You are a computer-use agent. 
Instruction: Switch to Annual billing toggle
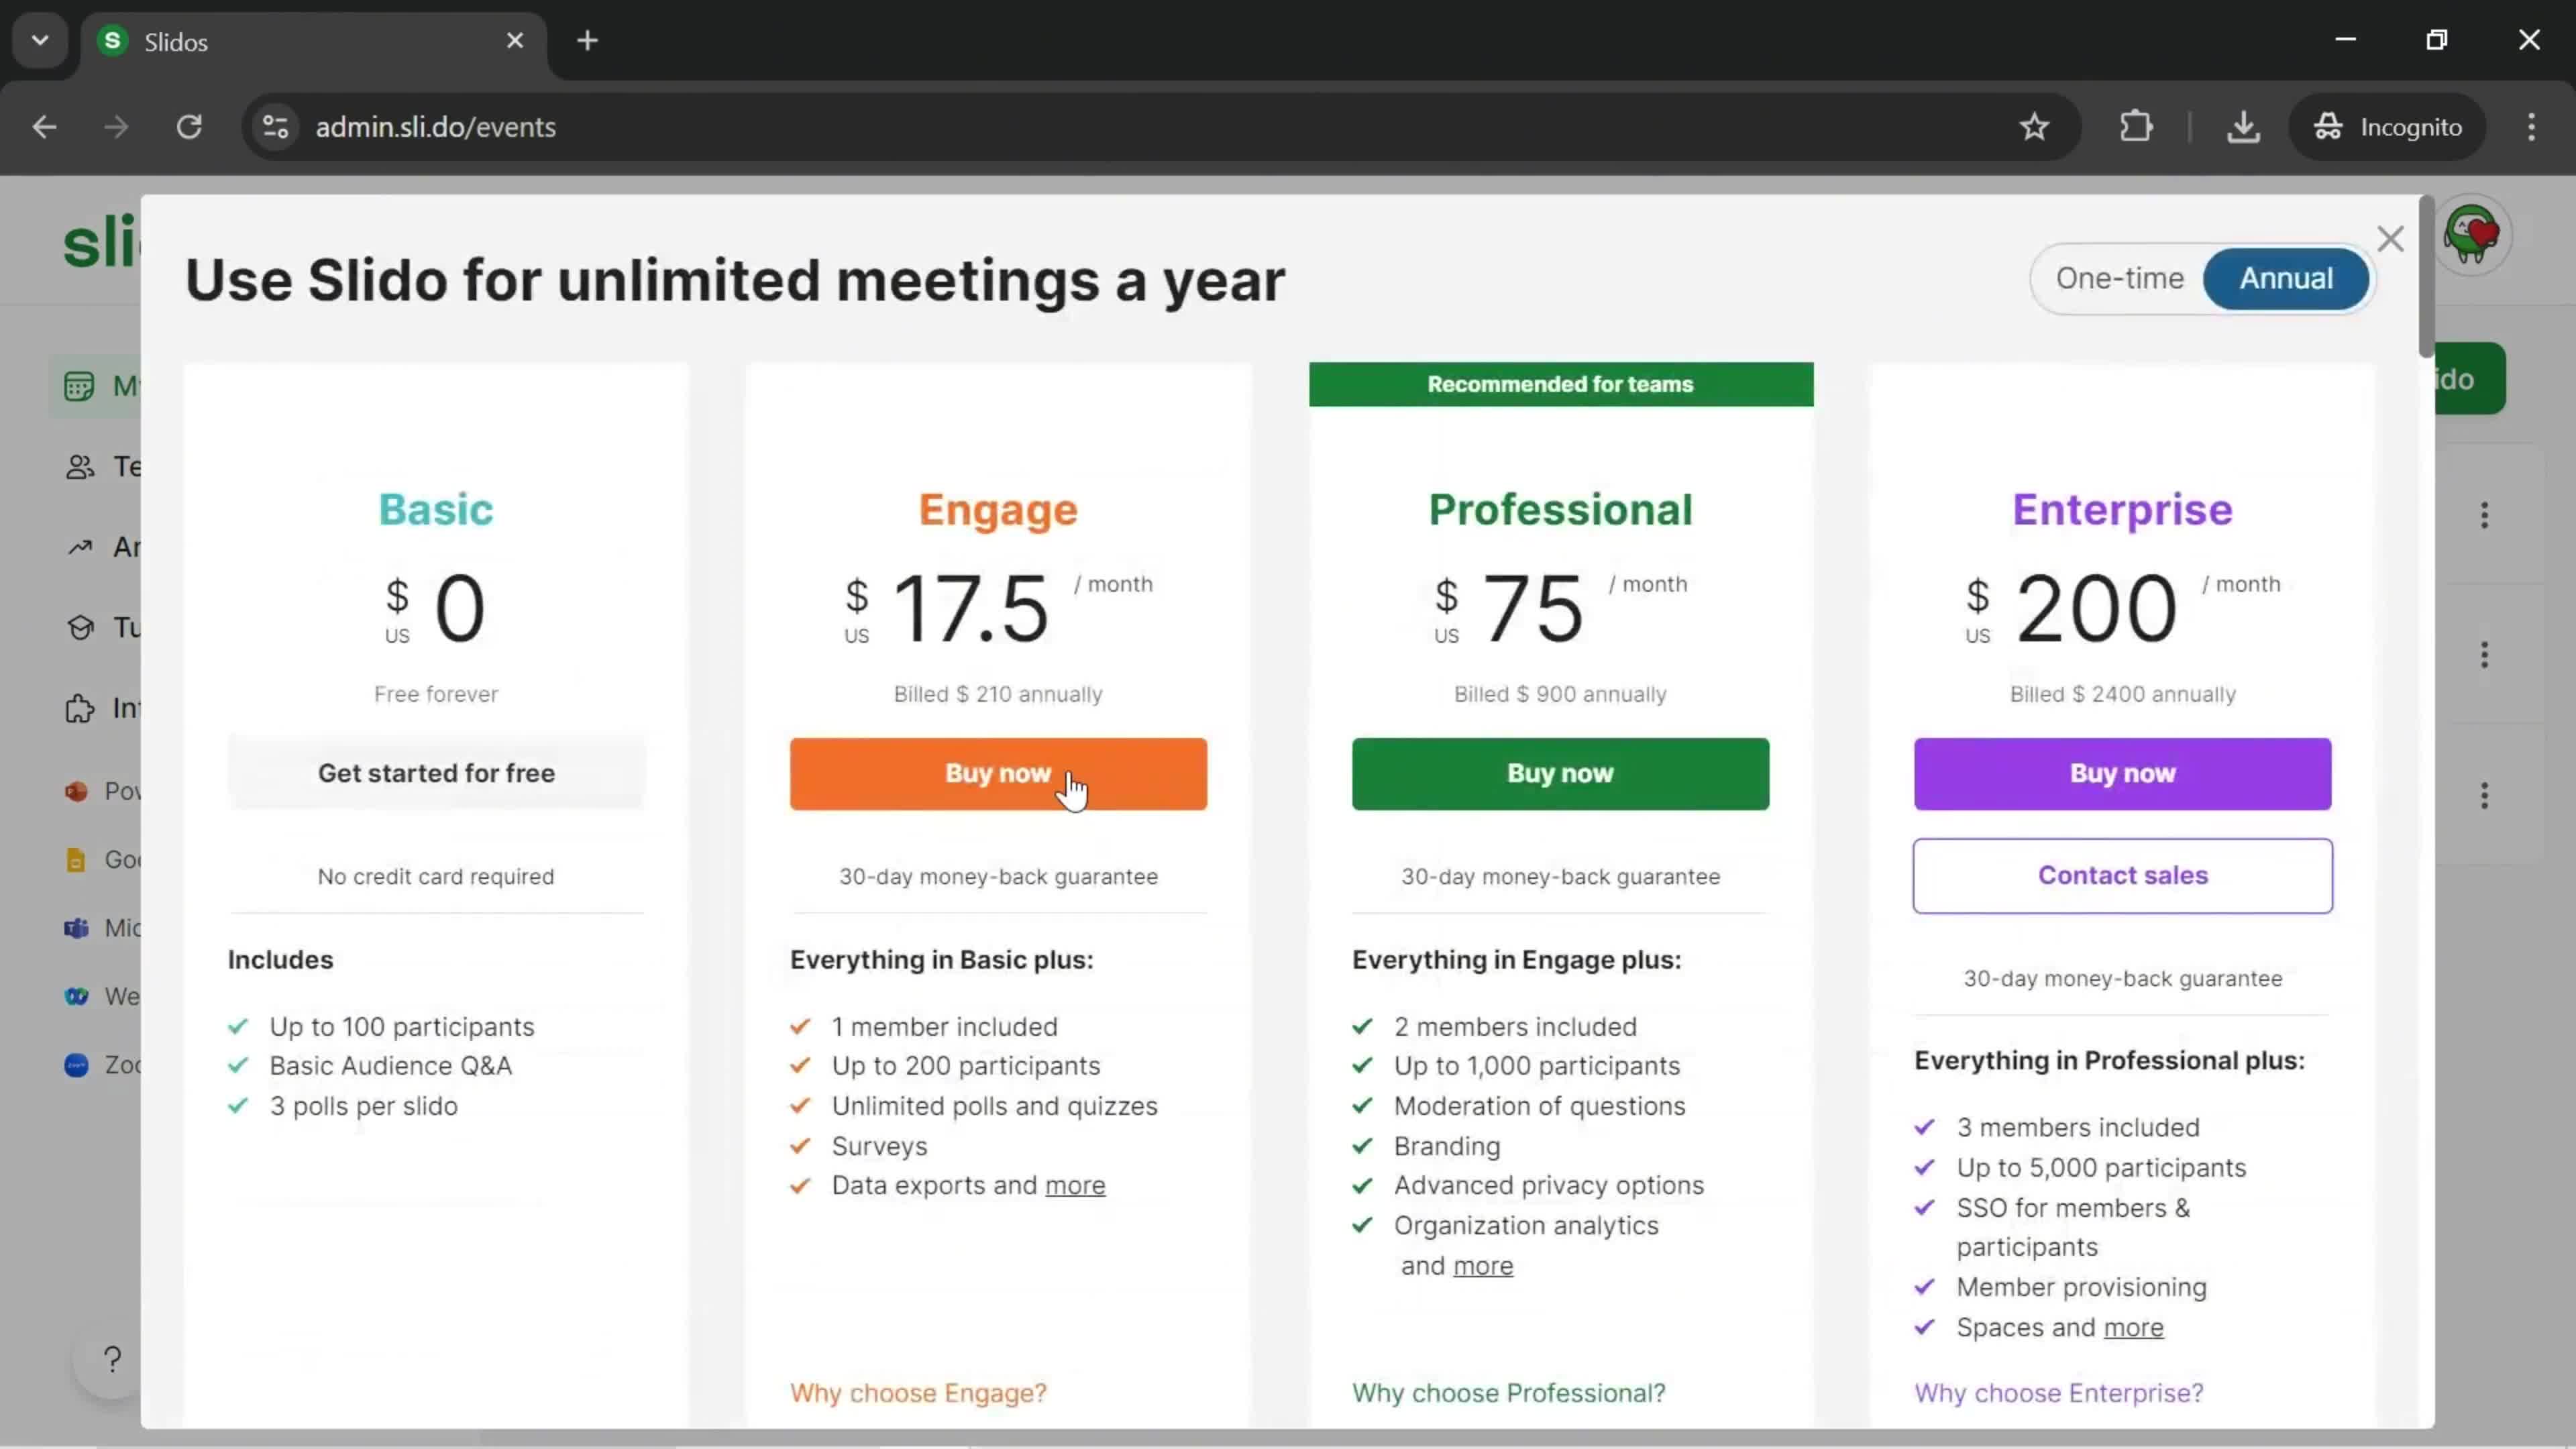[x=2286, y=278]
